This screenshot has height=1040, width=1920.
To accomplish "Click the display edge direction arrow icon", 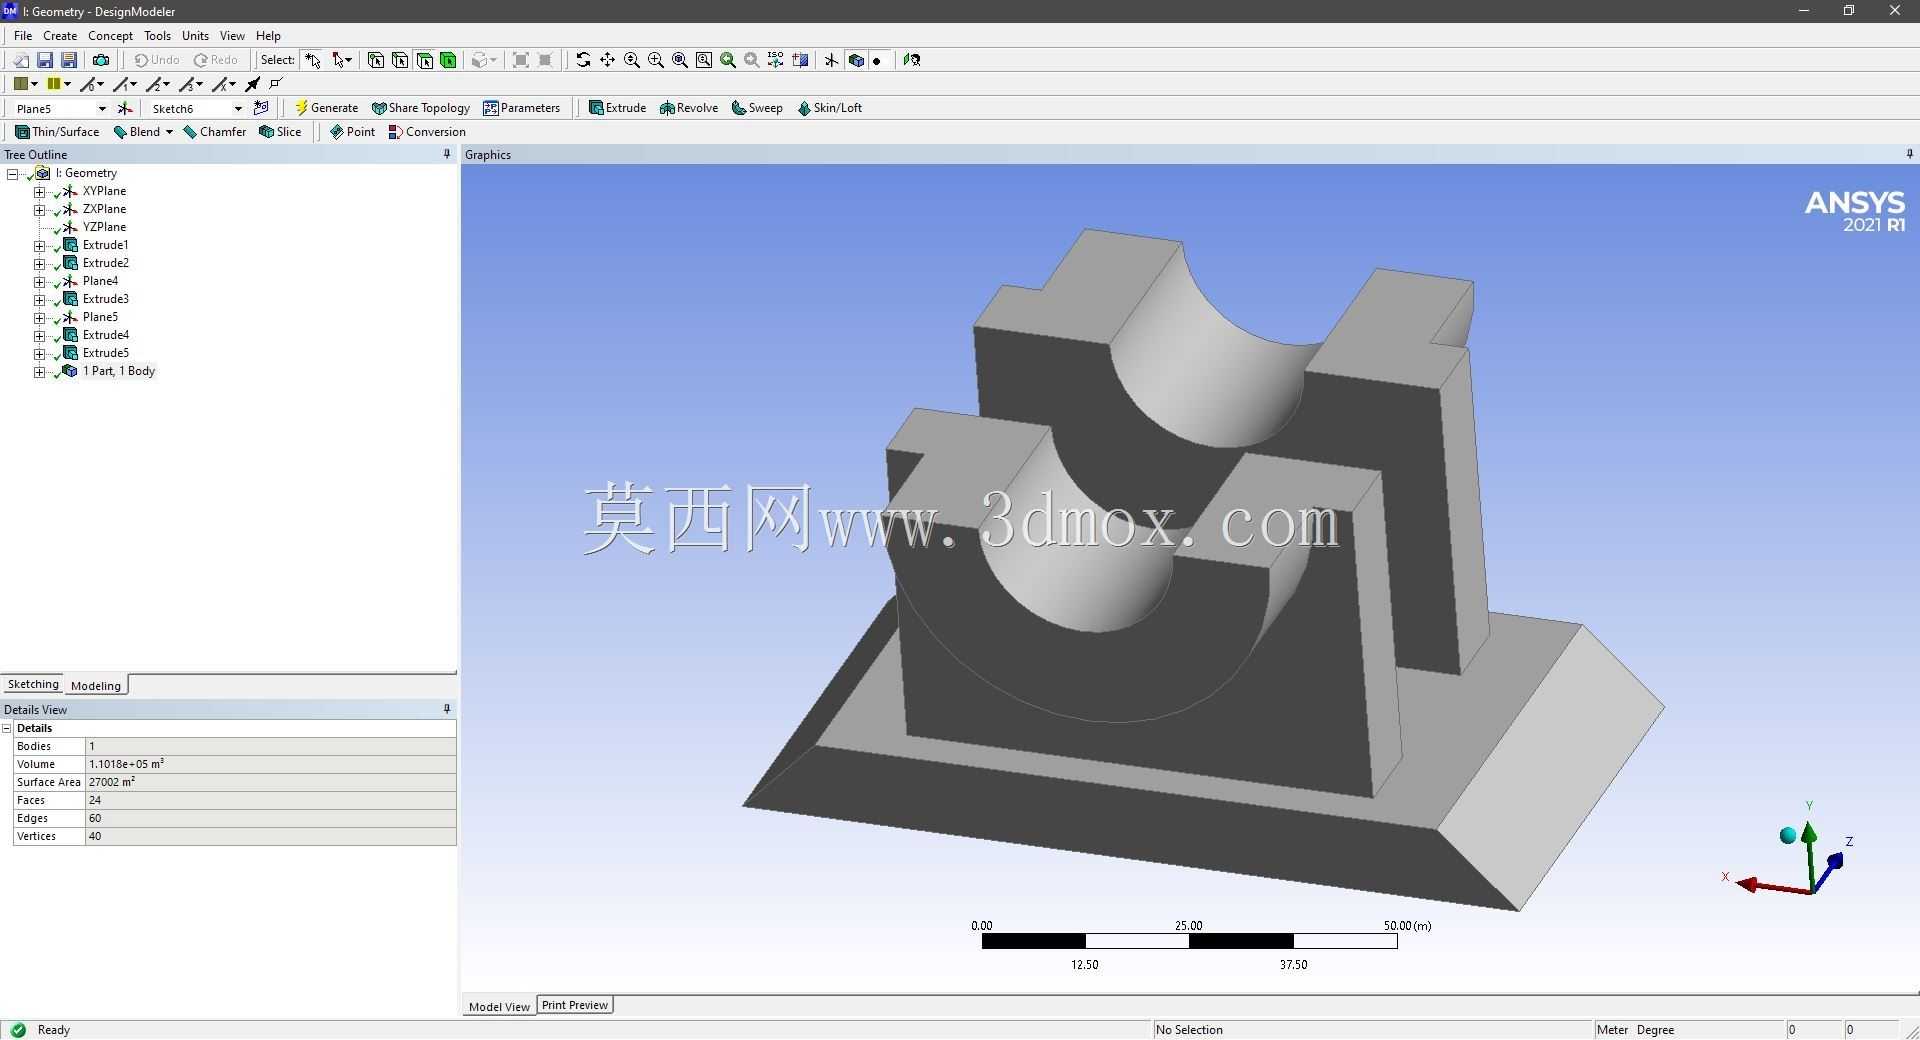I will pyautogui.click(x=253, y=84).
